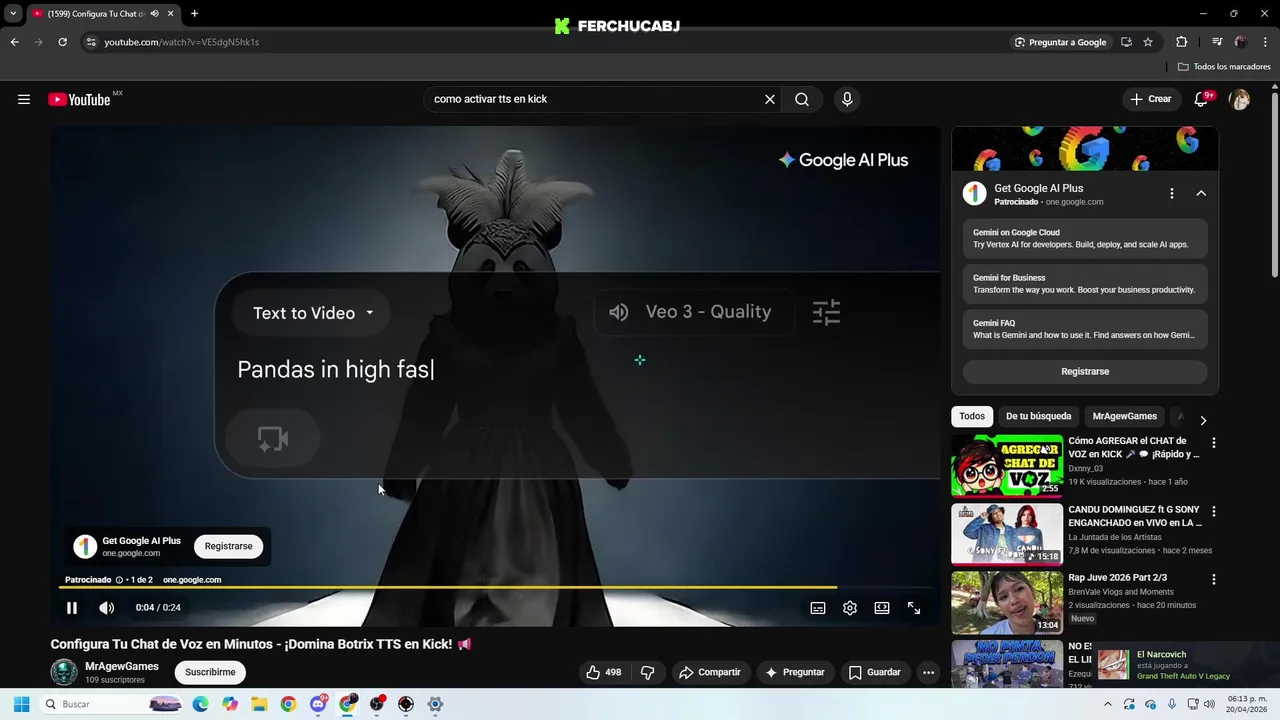Open options for the Cómo AGREGAR el CHAT video

(1214, 442)
